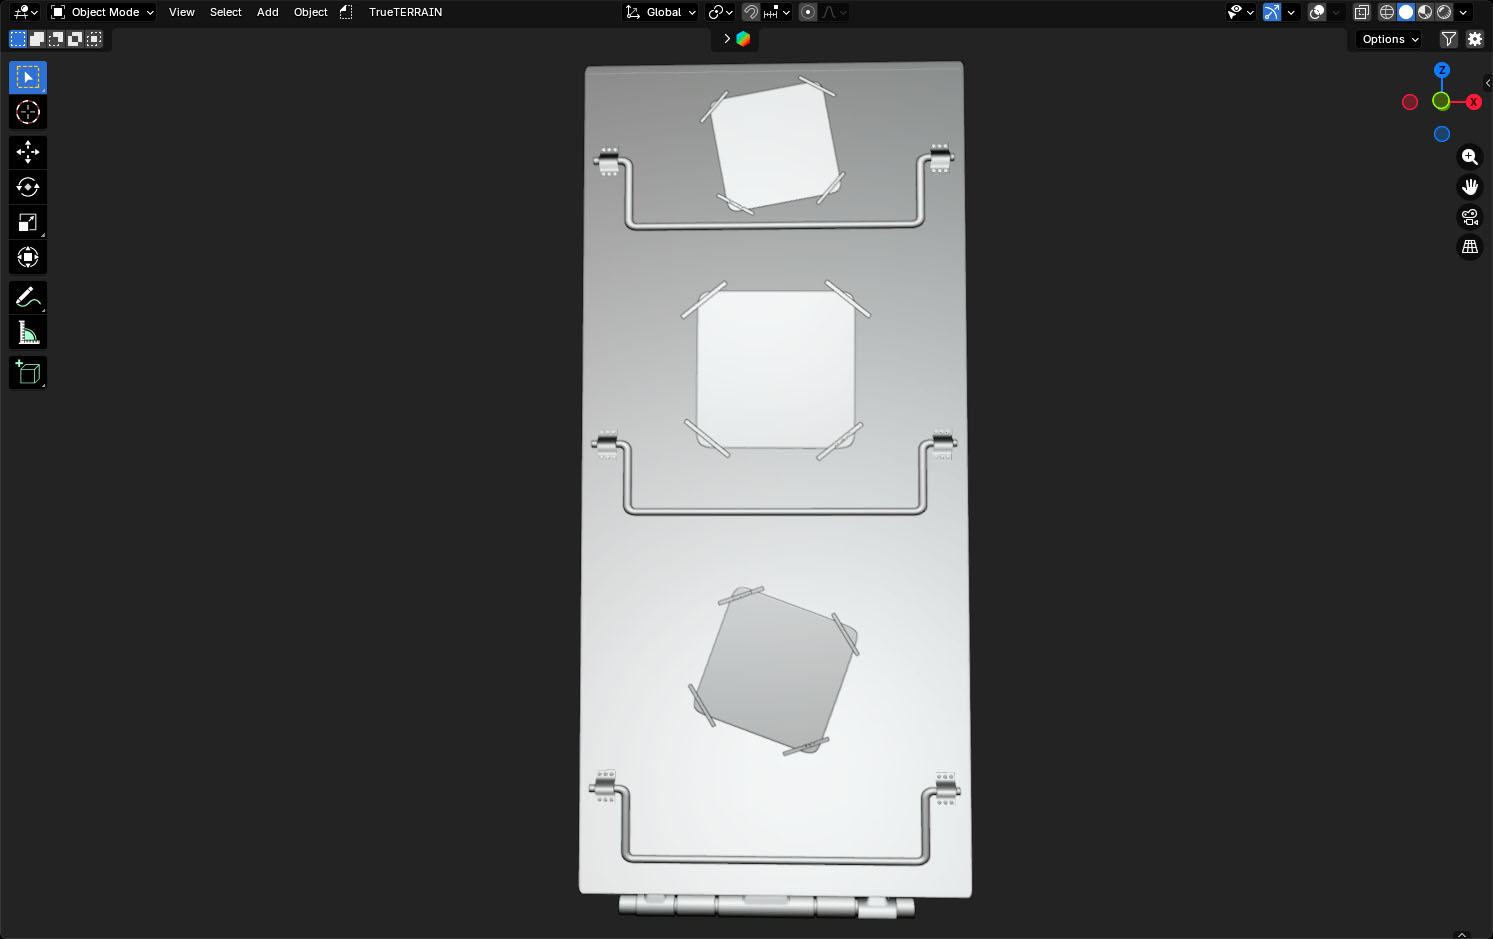The image size is (1493, 939).
Task: Toggle proportional editing
Action: pyautogui.click(x=808, y=12)
